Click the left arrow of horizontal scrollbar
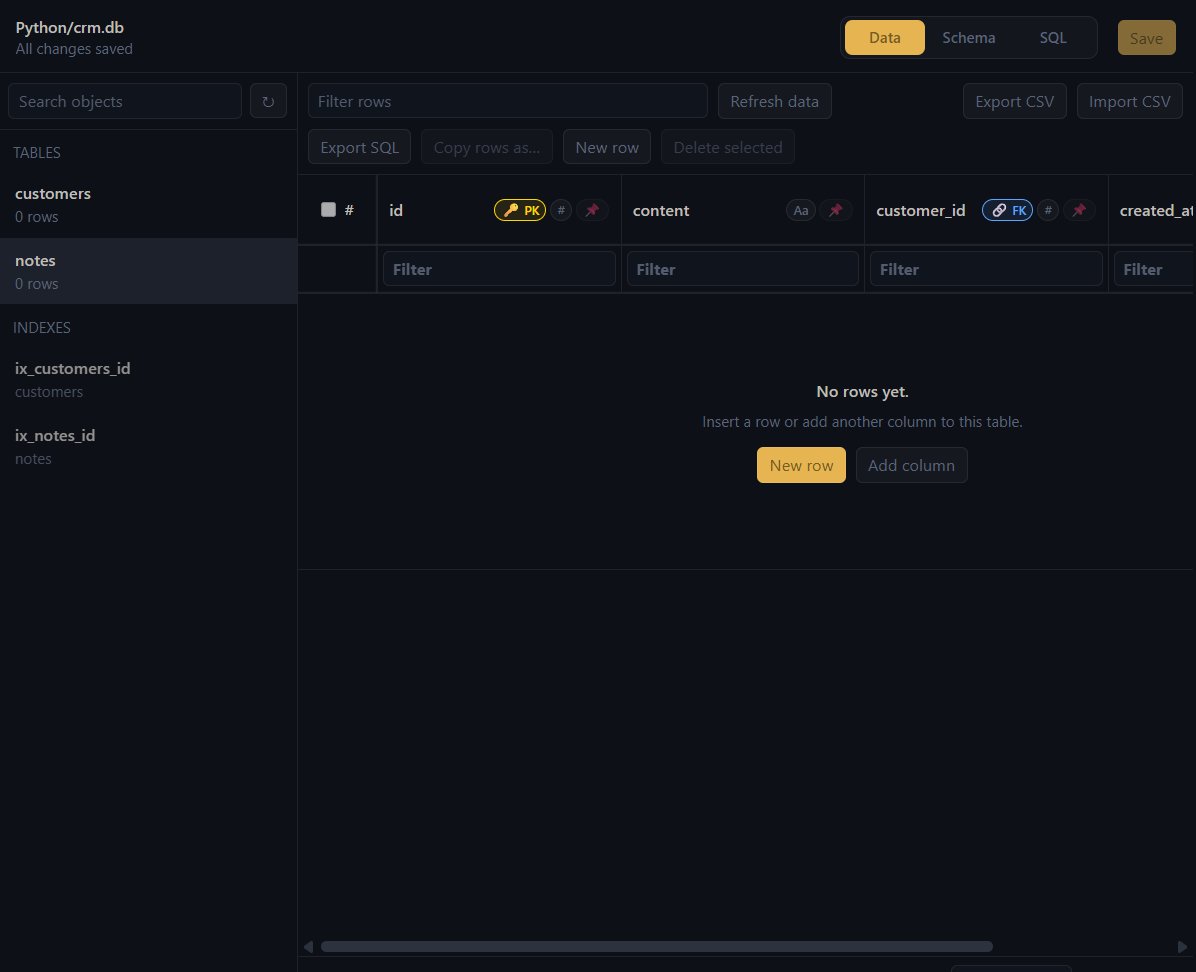The height and width of the screenshot is (972, 1196). (308, 946)
